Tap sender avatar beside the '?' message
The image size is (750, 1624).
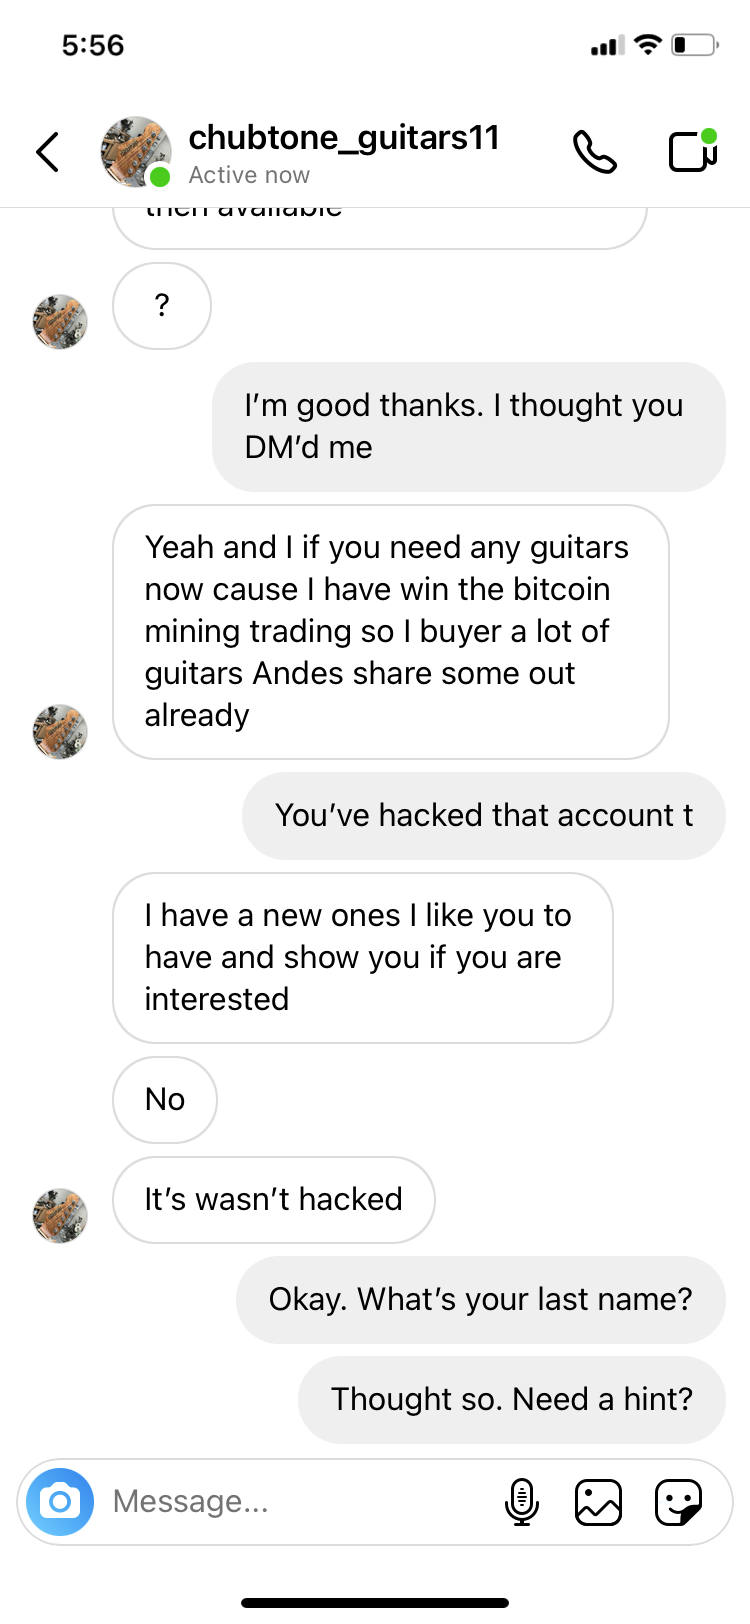(60, 322)
